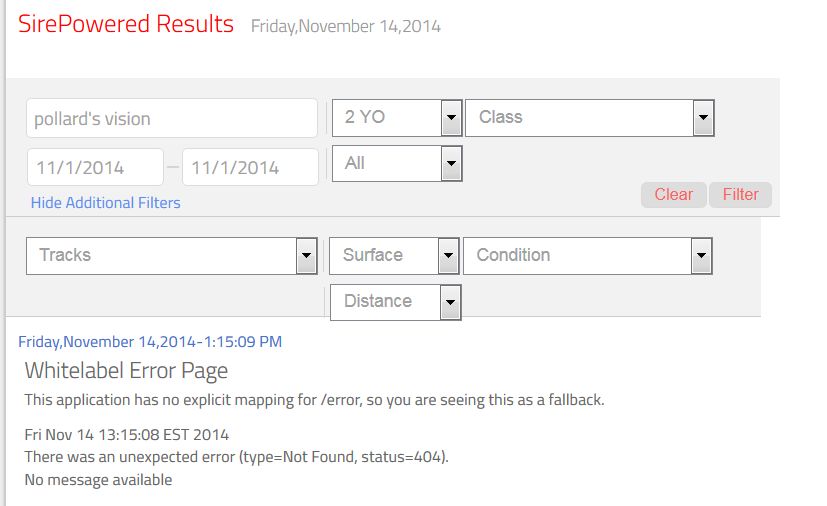Click the "no explicit mapping" error description

click(314, 400)
